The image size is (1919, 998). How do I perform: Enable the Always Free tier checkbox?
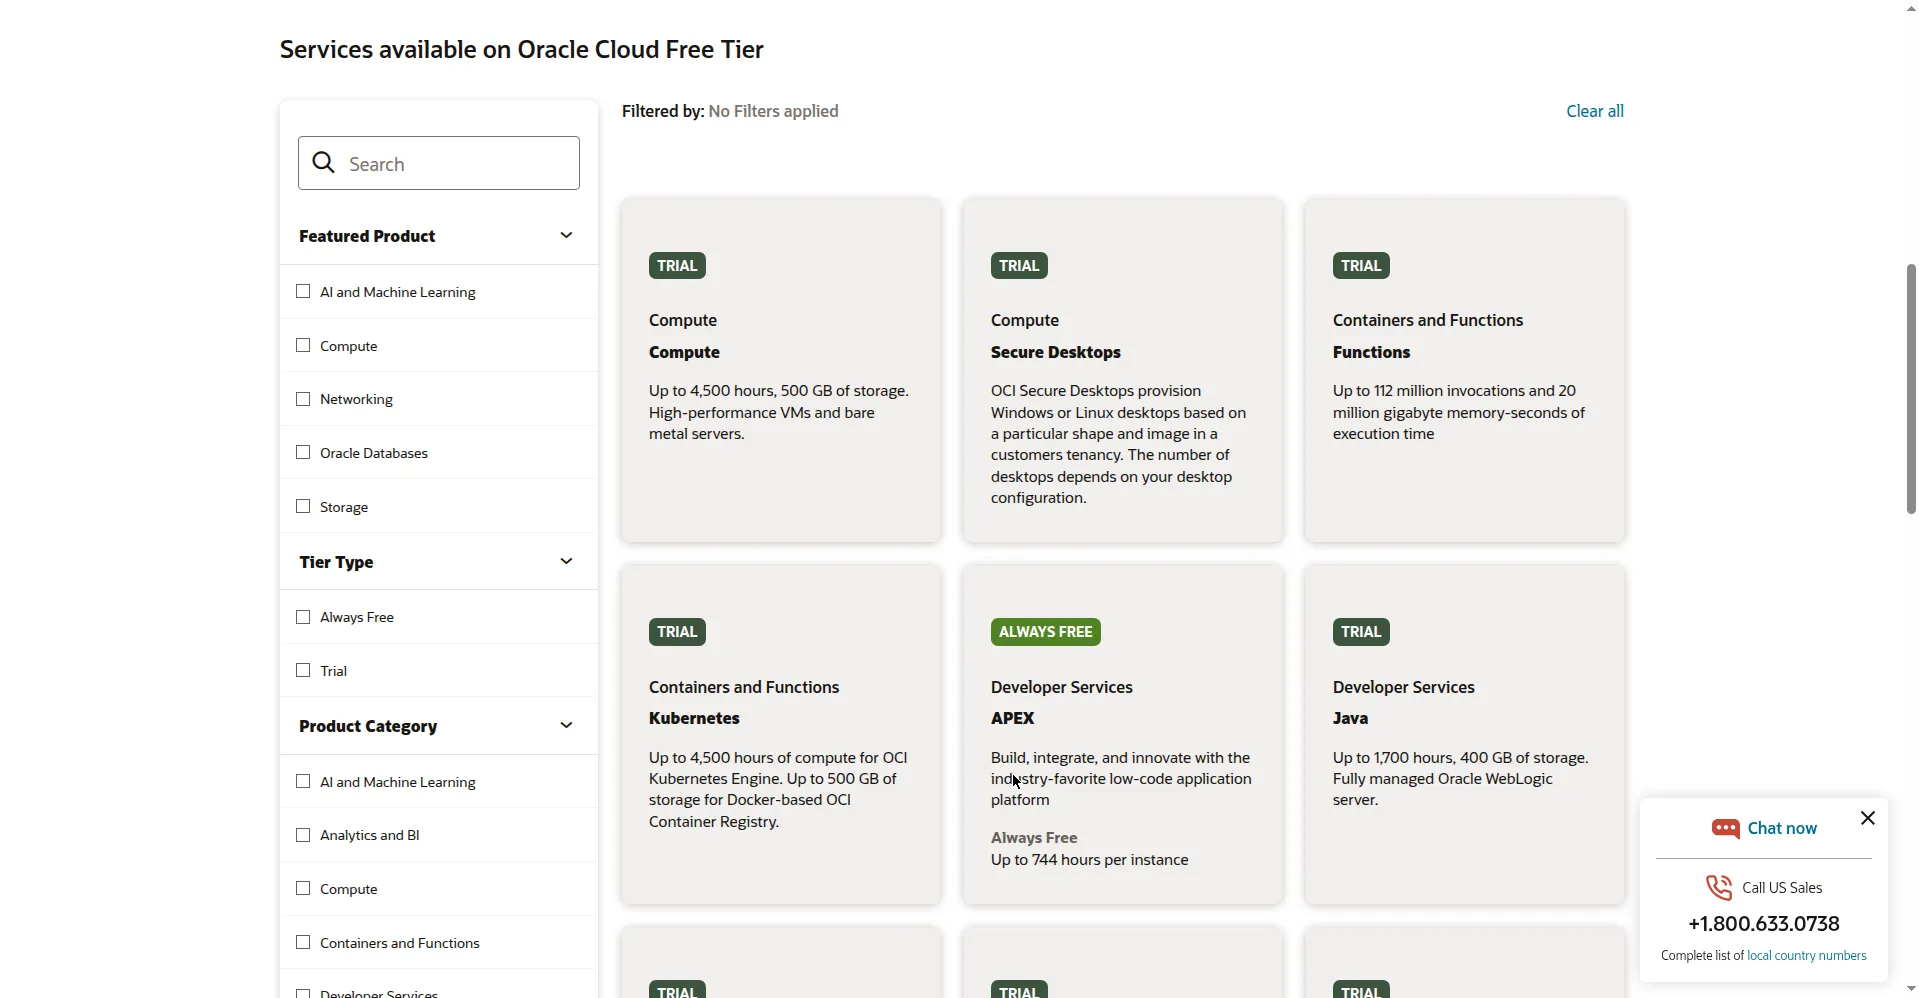coord(303,617)
